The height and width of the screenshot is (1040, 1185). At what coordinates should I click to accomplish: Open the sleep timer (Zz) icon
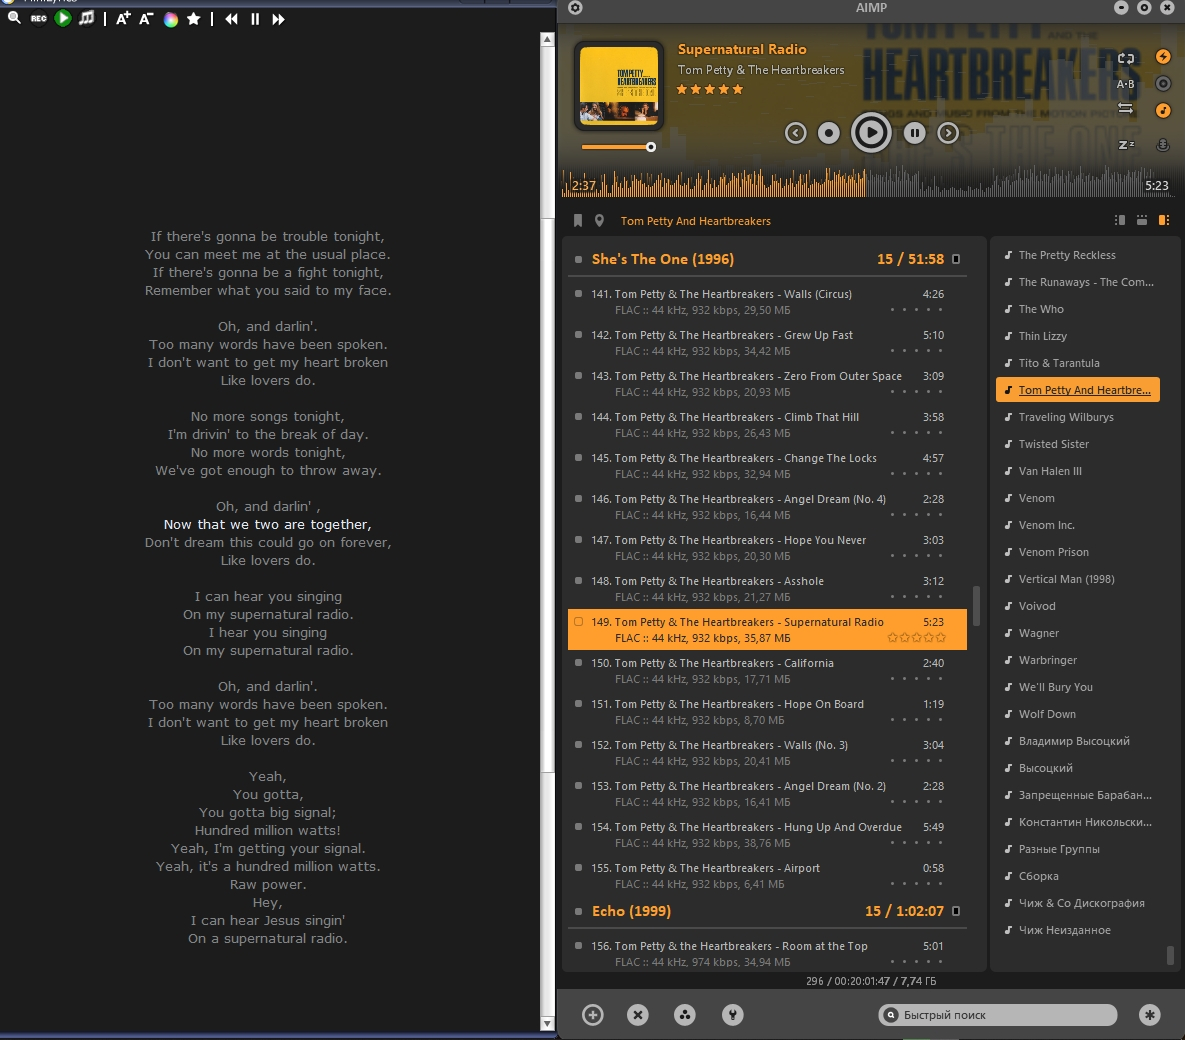(x=1126, y=145)
